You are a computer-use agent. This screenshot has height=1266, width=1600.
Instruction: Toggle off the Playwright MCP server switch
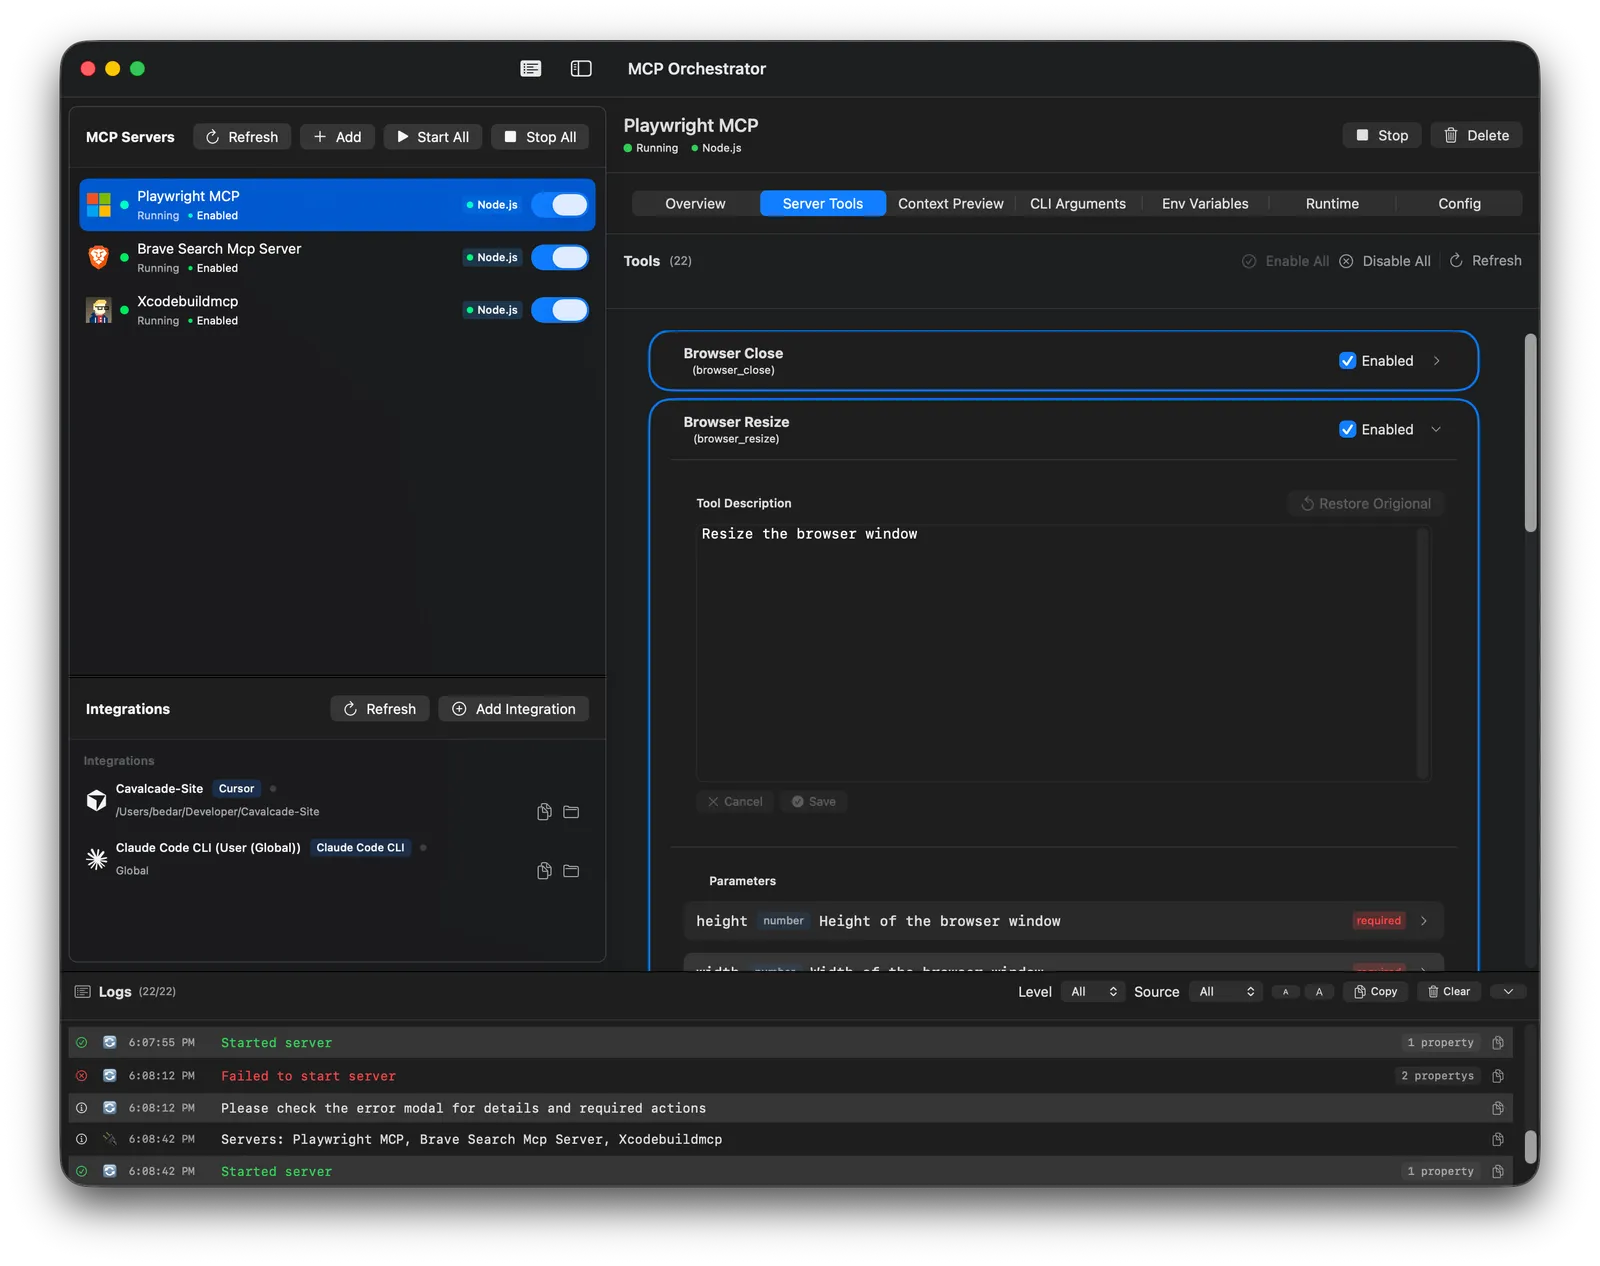560,205
